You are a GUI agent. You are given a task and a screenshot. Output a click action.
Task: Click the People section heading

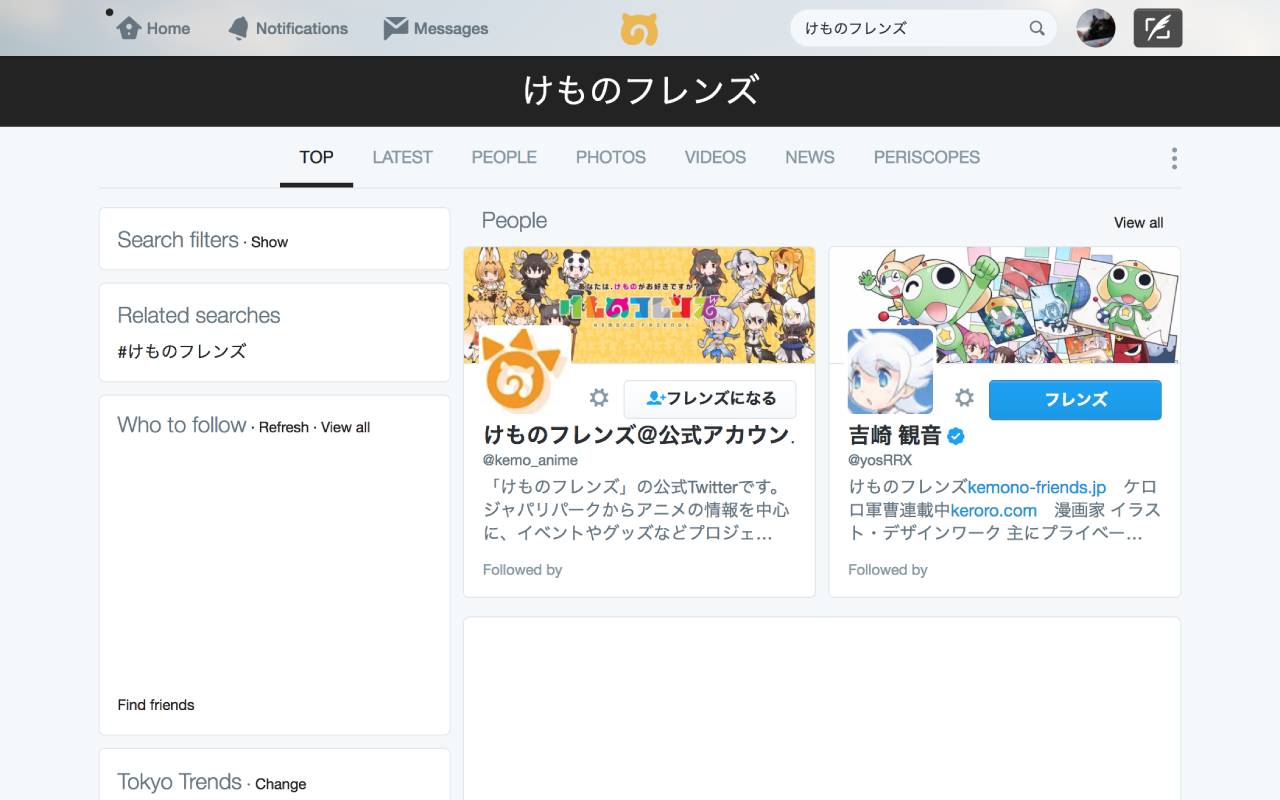coord(514,221)
